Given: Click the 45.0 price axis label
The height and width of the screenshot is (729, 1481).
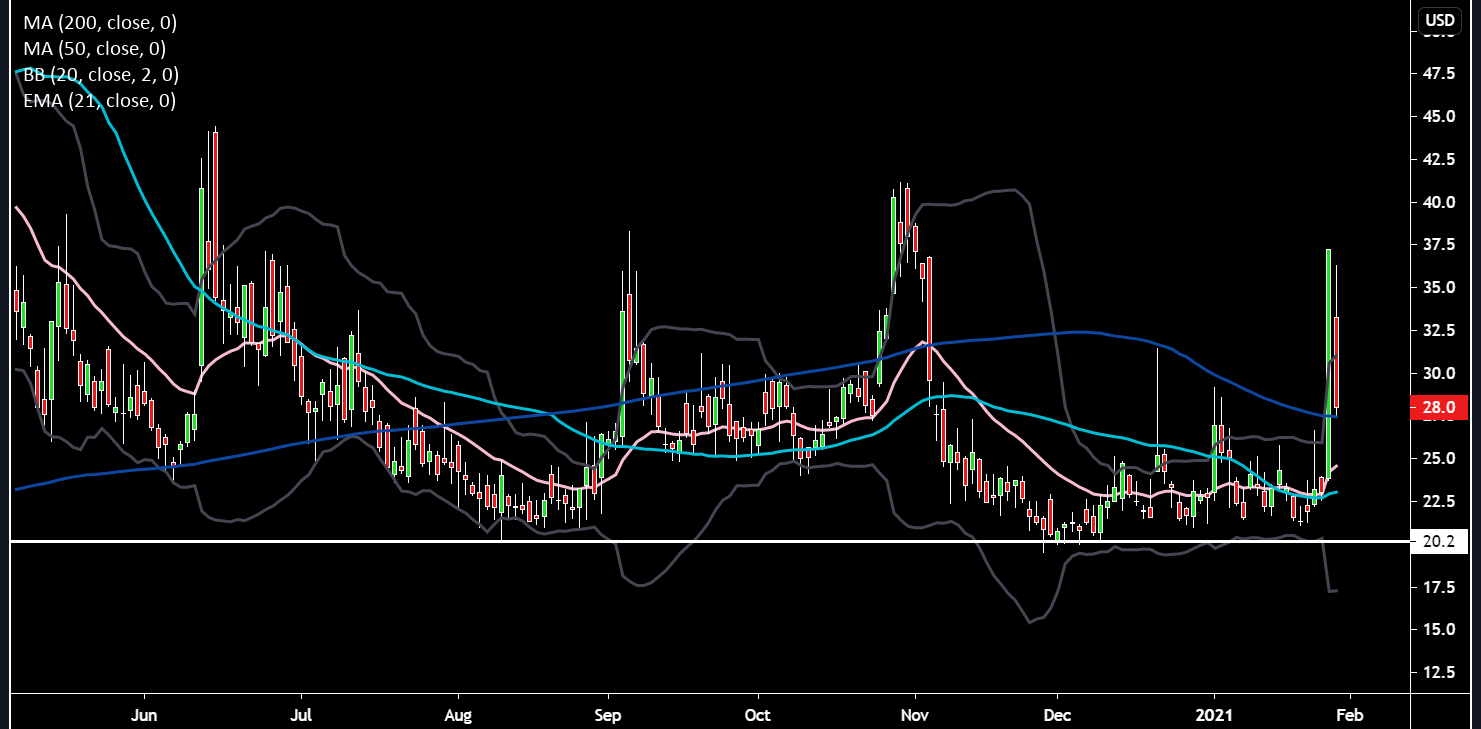Looking at the screenshot, I should tap(1440, 116).
